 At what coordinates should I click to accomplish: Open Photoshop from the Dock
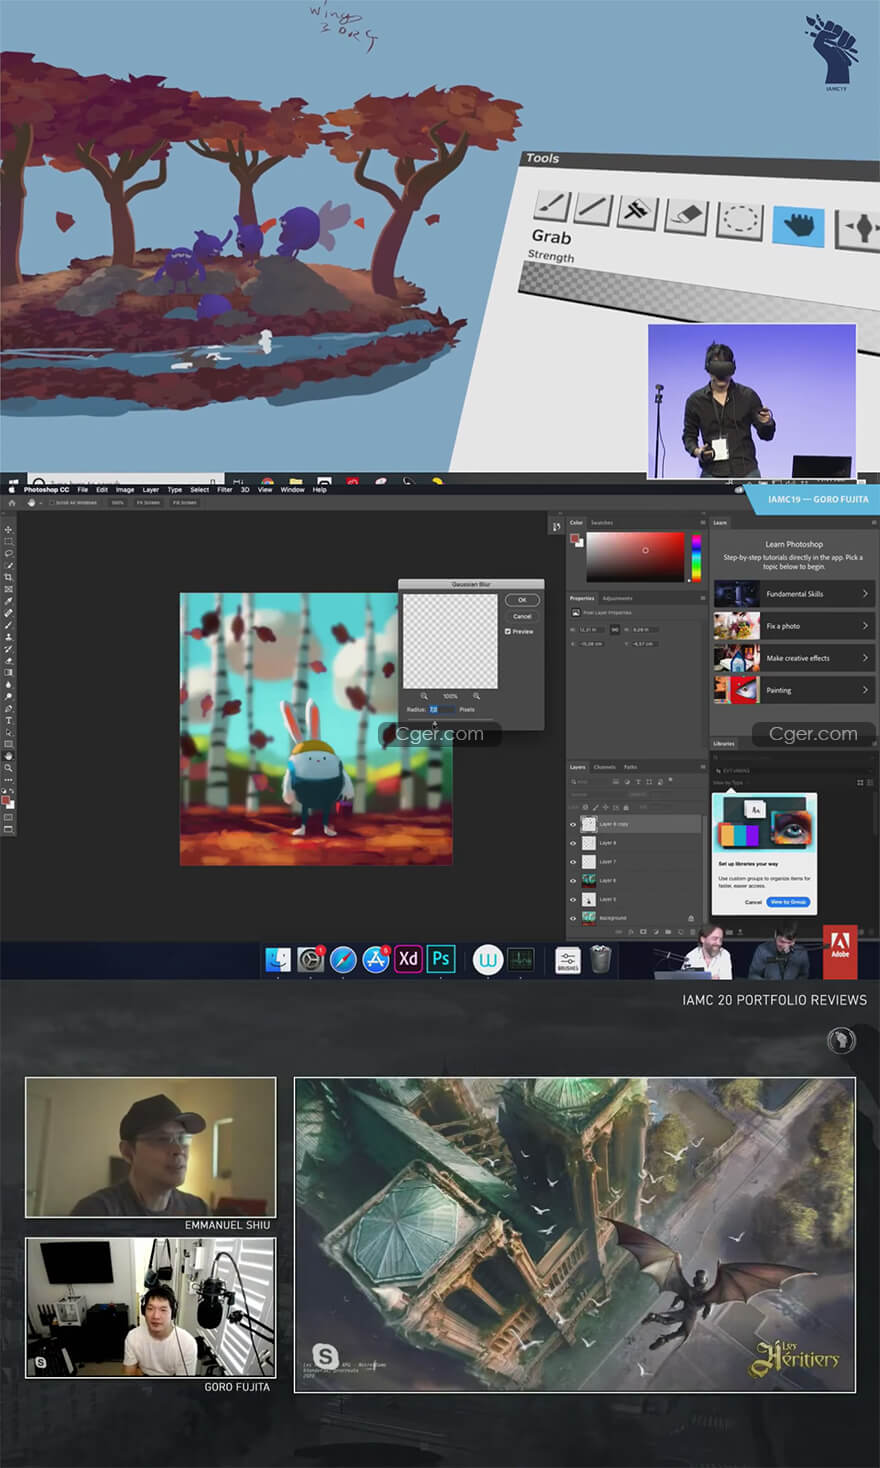441,959
